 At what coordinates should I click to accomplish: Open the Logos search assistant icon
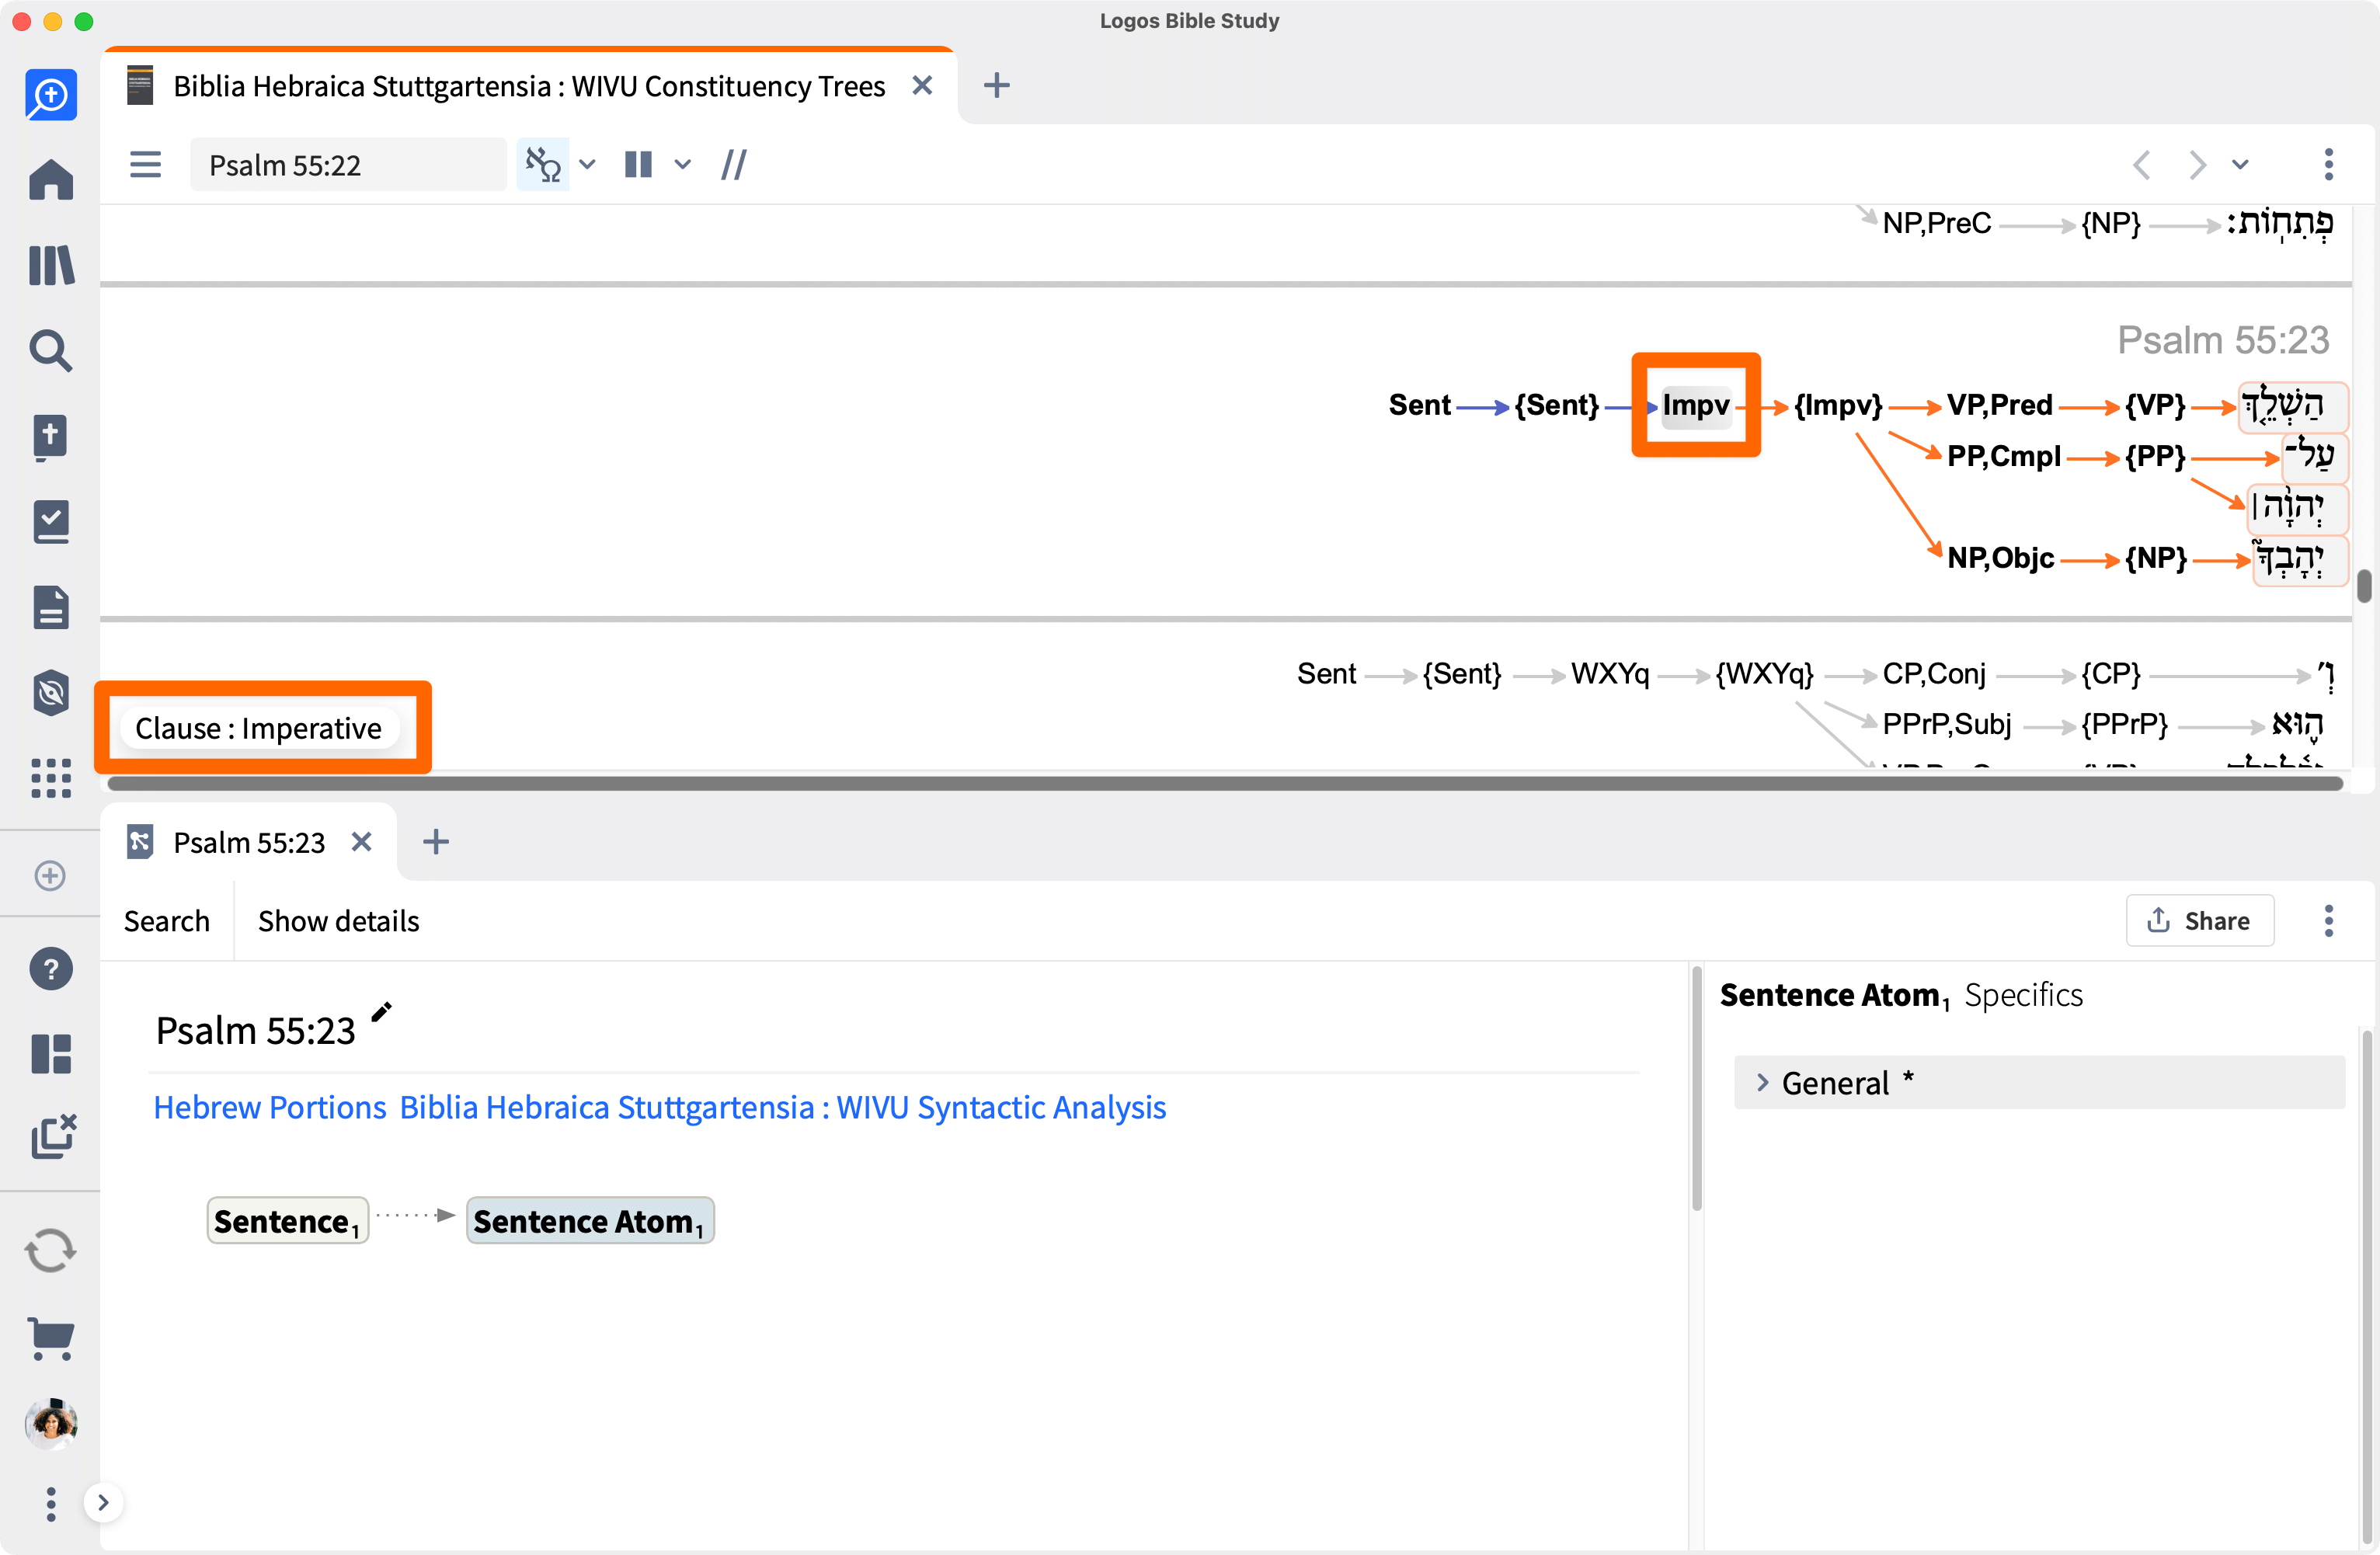[51, 95]
